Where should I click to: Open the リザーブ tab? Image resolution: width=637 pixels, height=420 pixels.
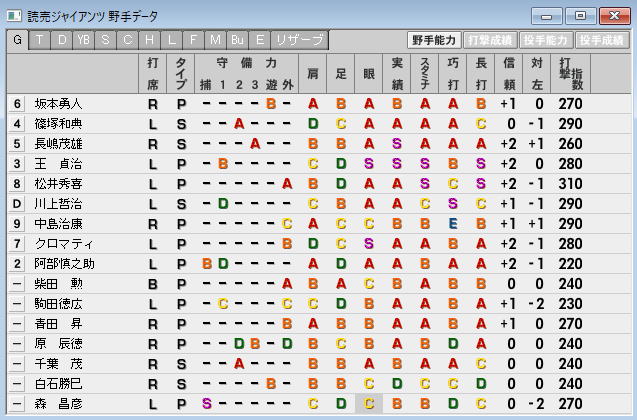[299, 40]
